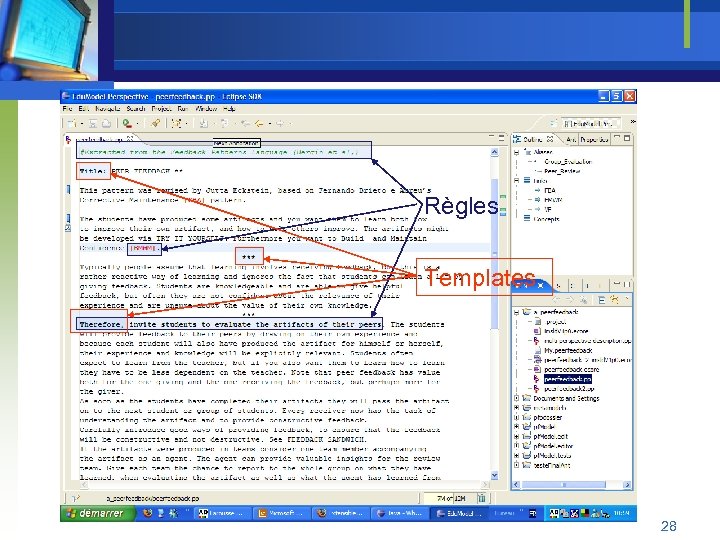
Task: Switch to the Properties tab
Action: click(594, 139)
